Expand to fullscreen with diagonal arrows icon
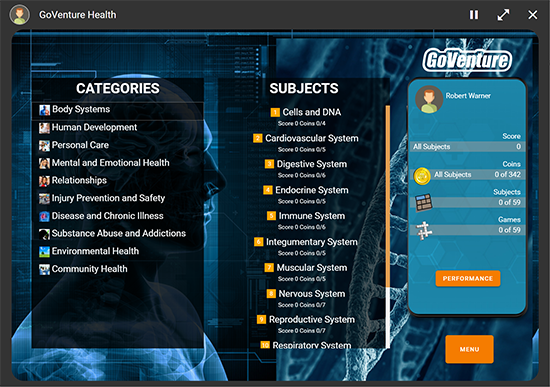This screenshot has width=550, height=387. point(503,15)
